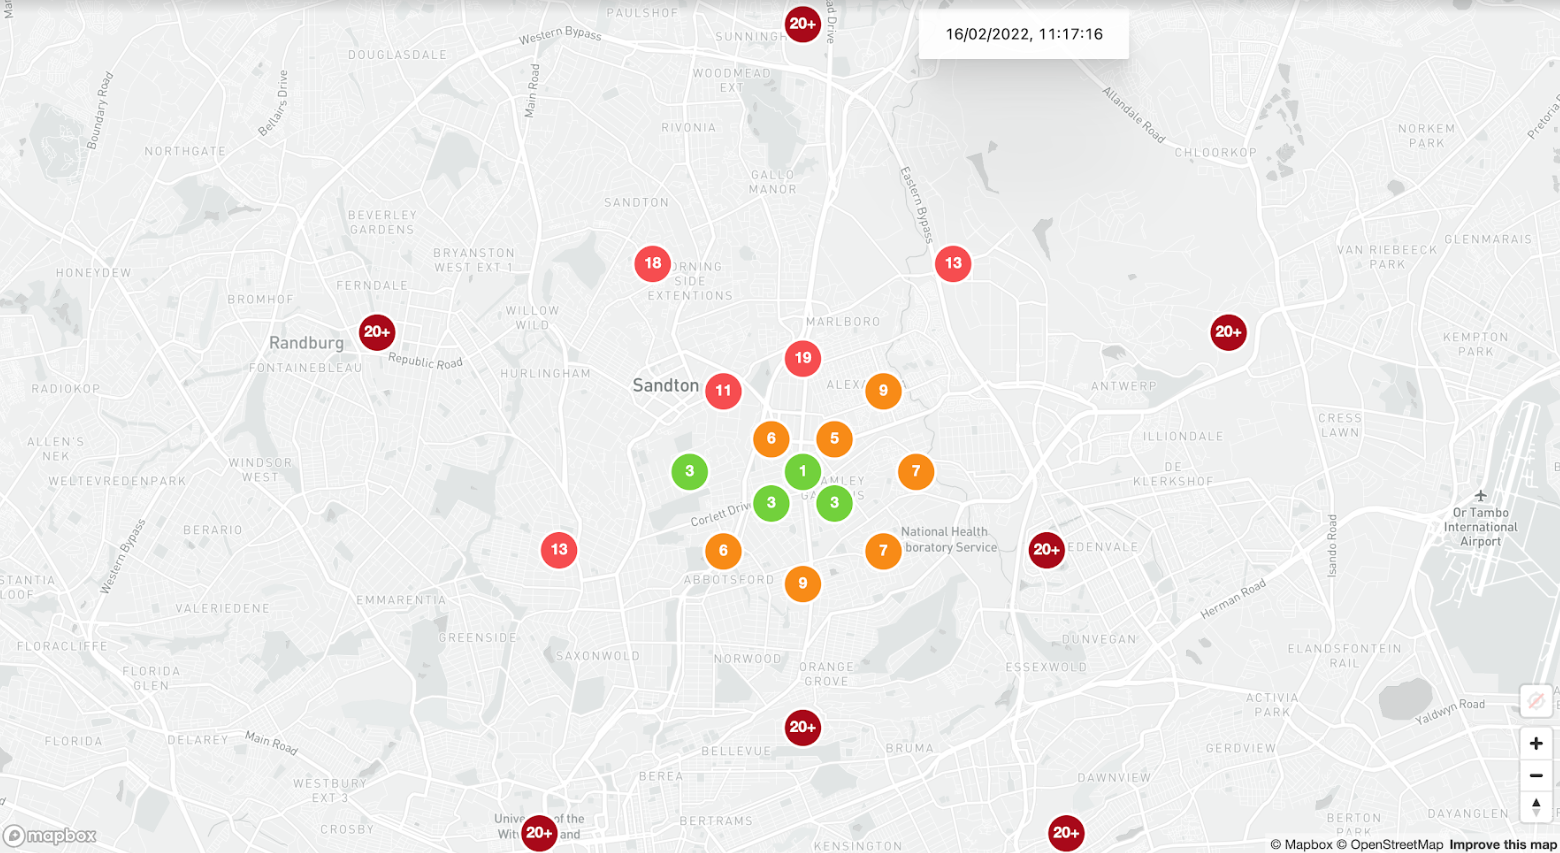
Task: Click the red 11 marker beside Sandton
Action: point(723,391)
